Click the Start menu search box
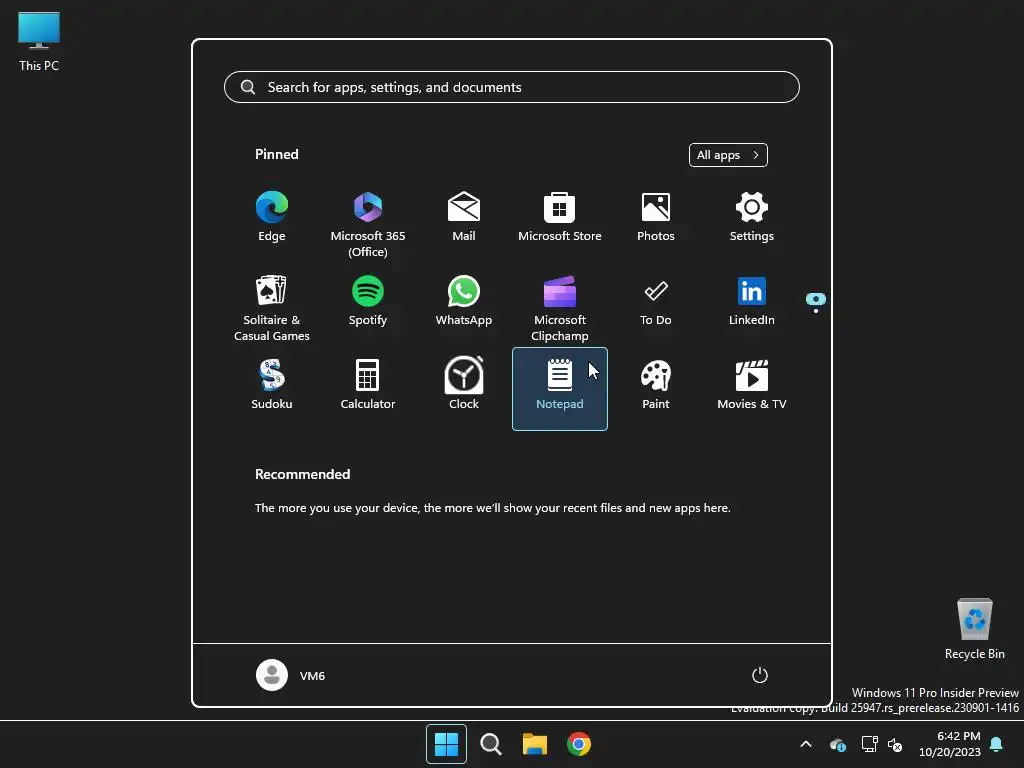The image size is (1024, 768). (x=511, y=87)
